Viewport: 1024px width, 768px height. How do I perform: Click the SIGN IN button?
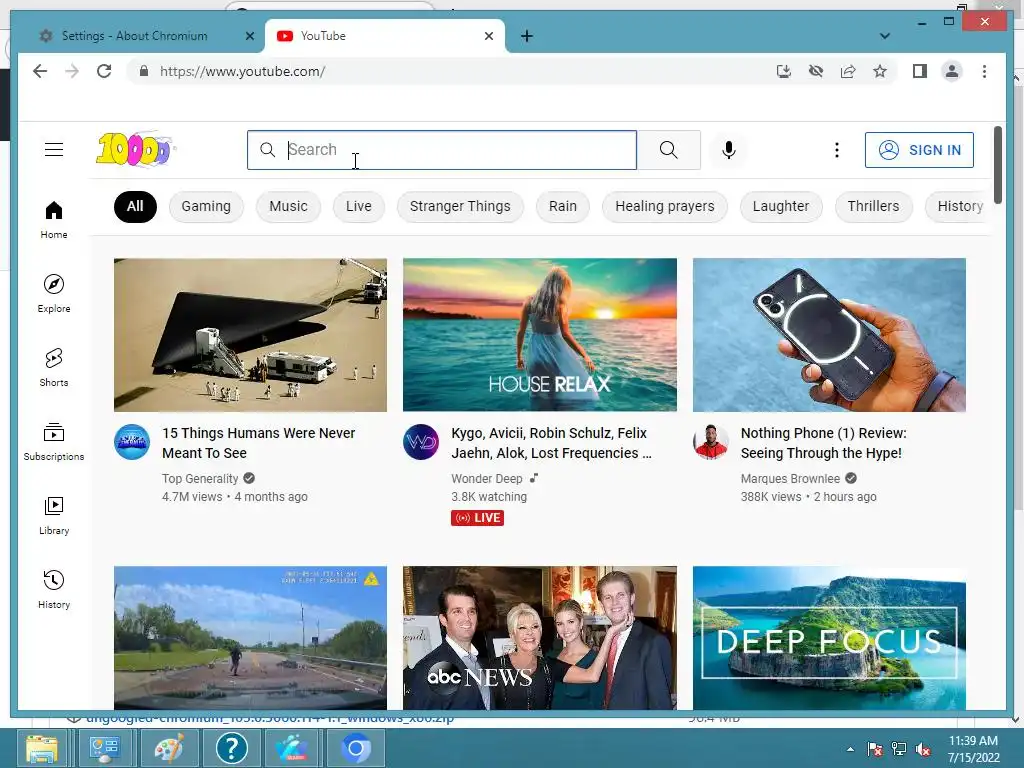pyautogui.click(x=919, y=150)
